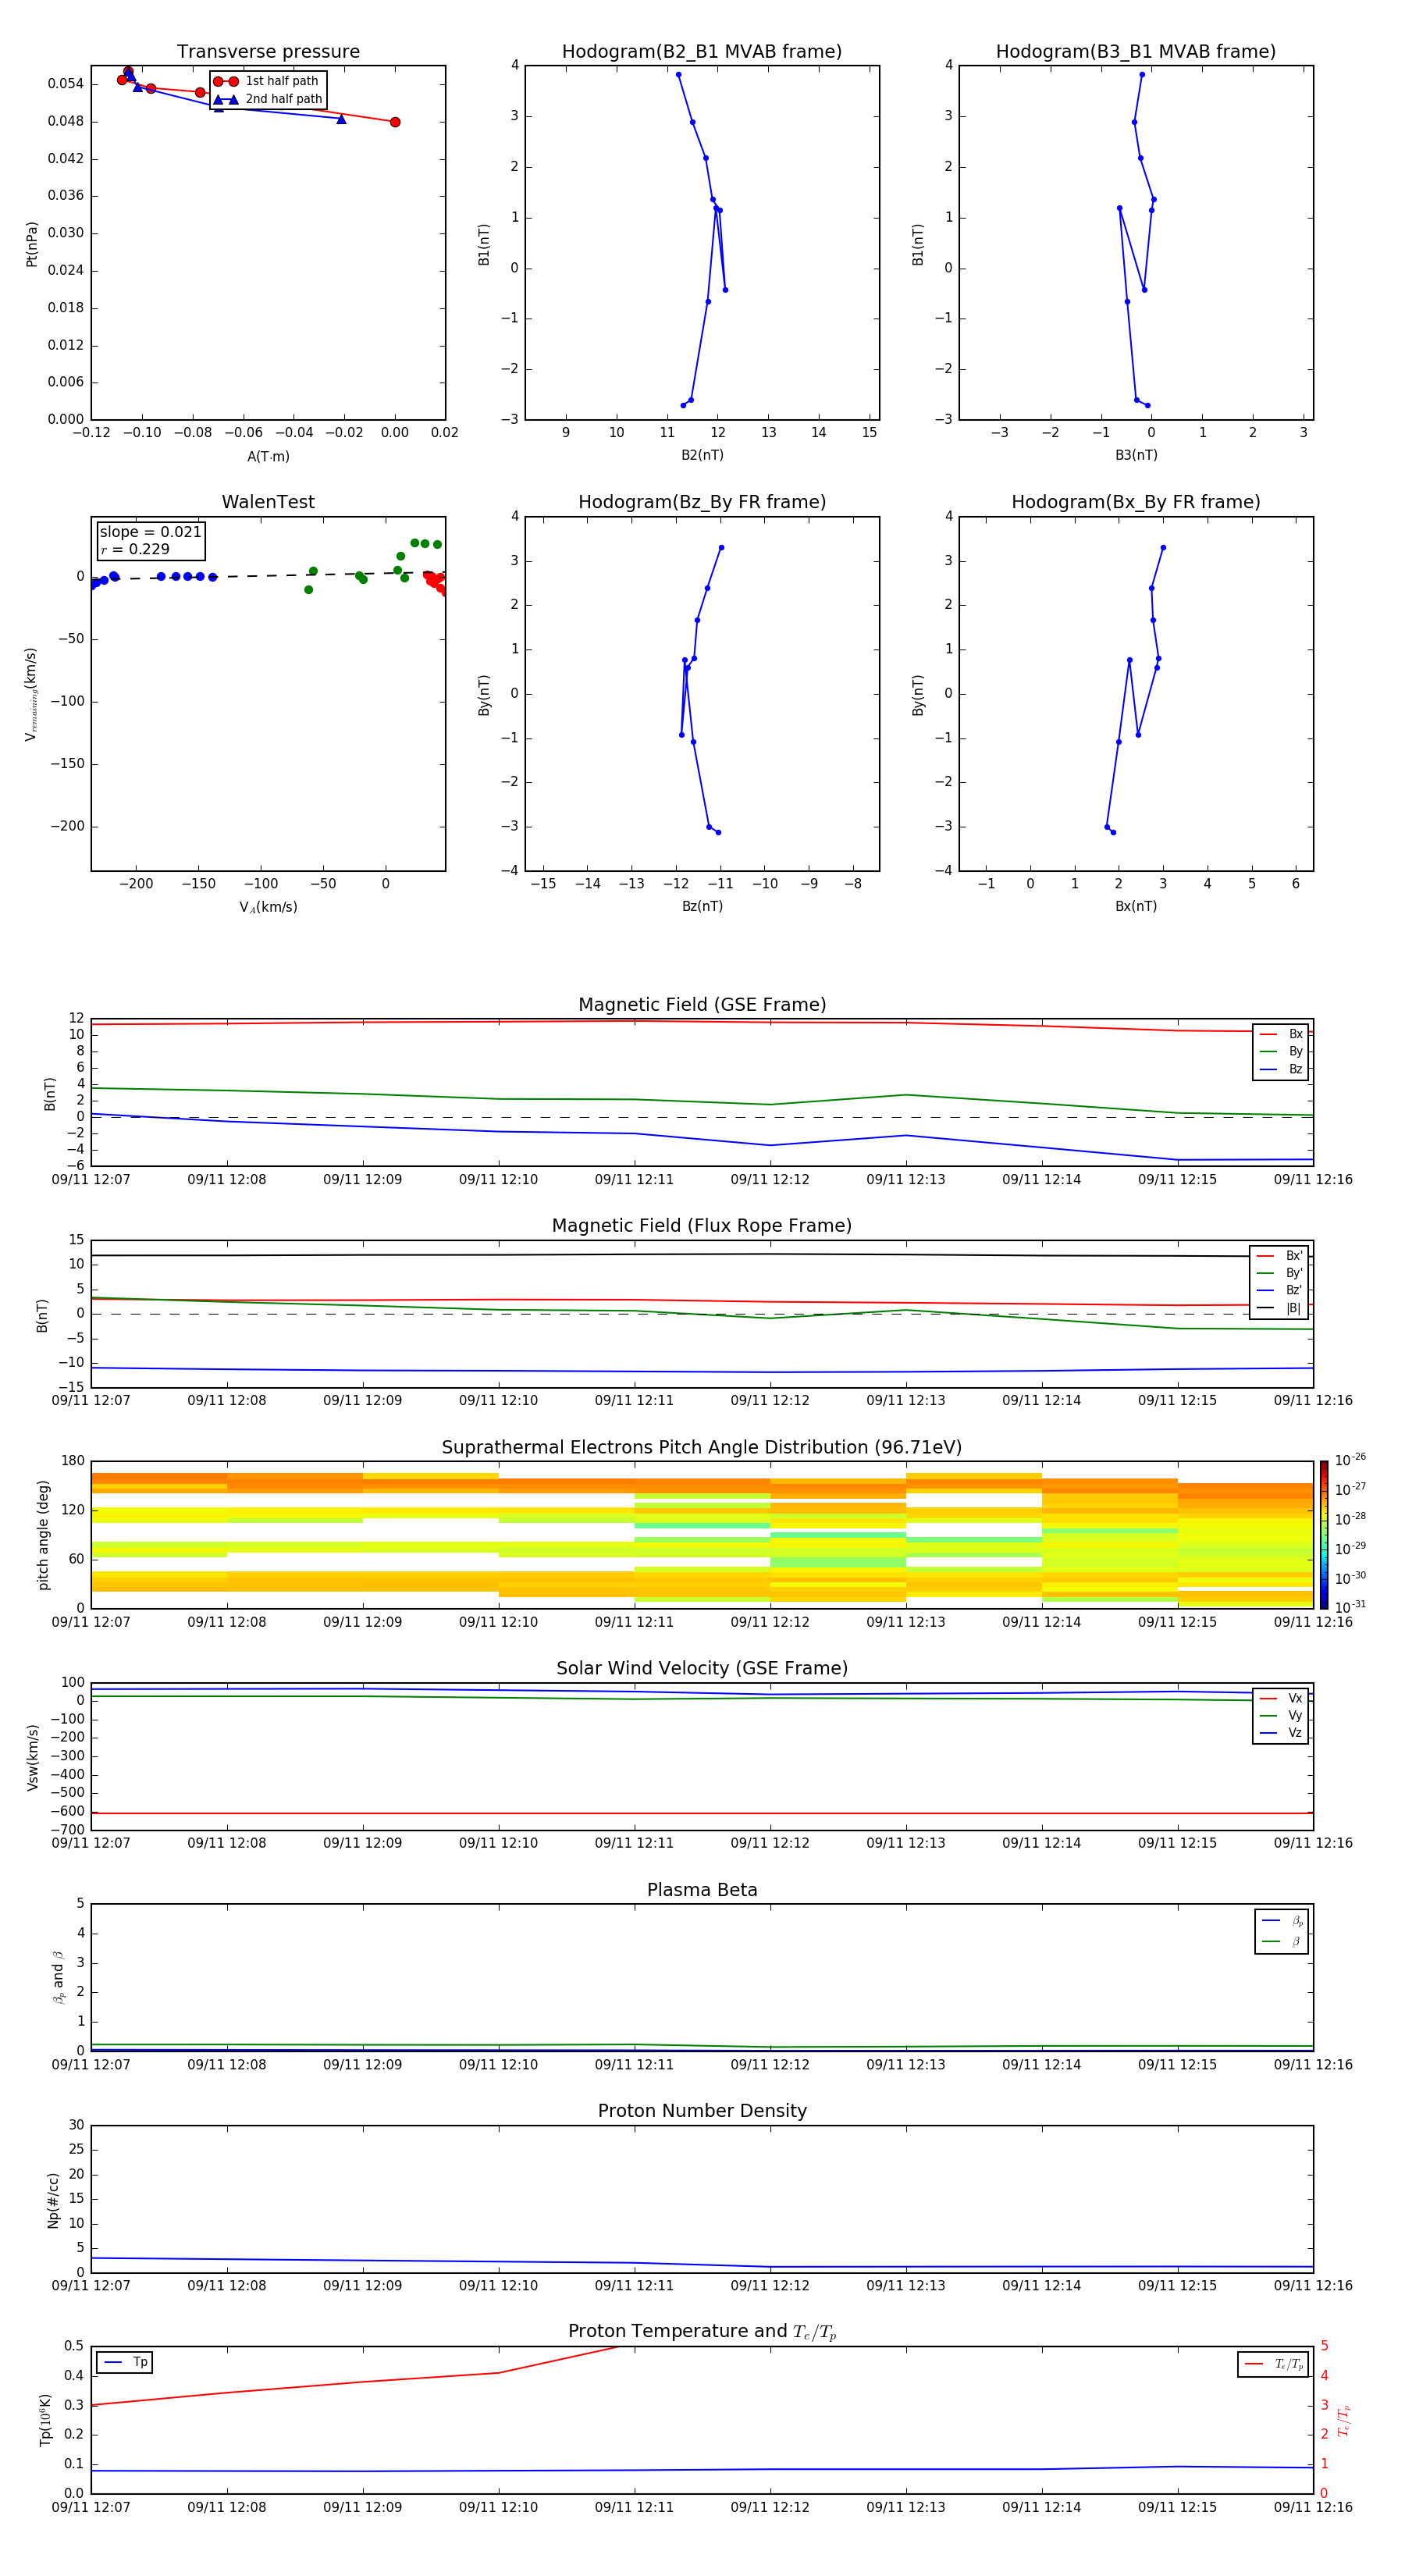The image size is (1405, 2576).
Task: Click 'Bx(nT)' axis label in hodogram
Action: point(1136,906)
